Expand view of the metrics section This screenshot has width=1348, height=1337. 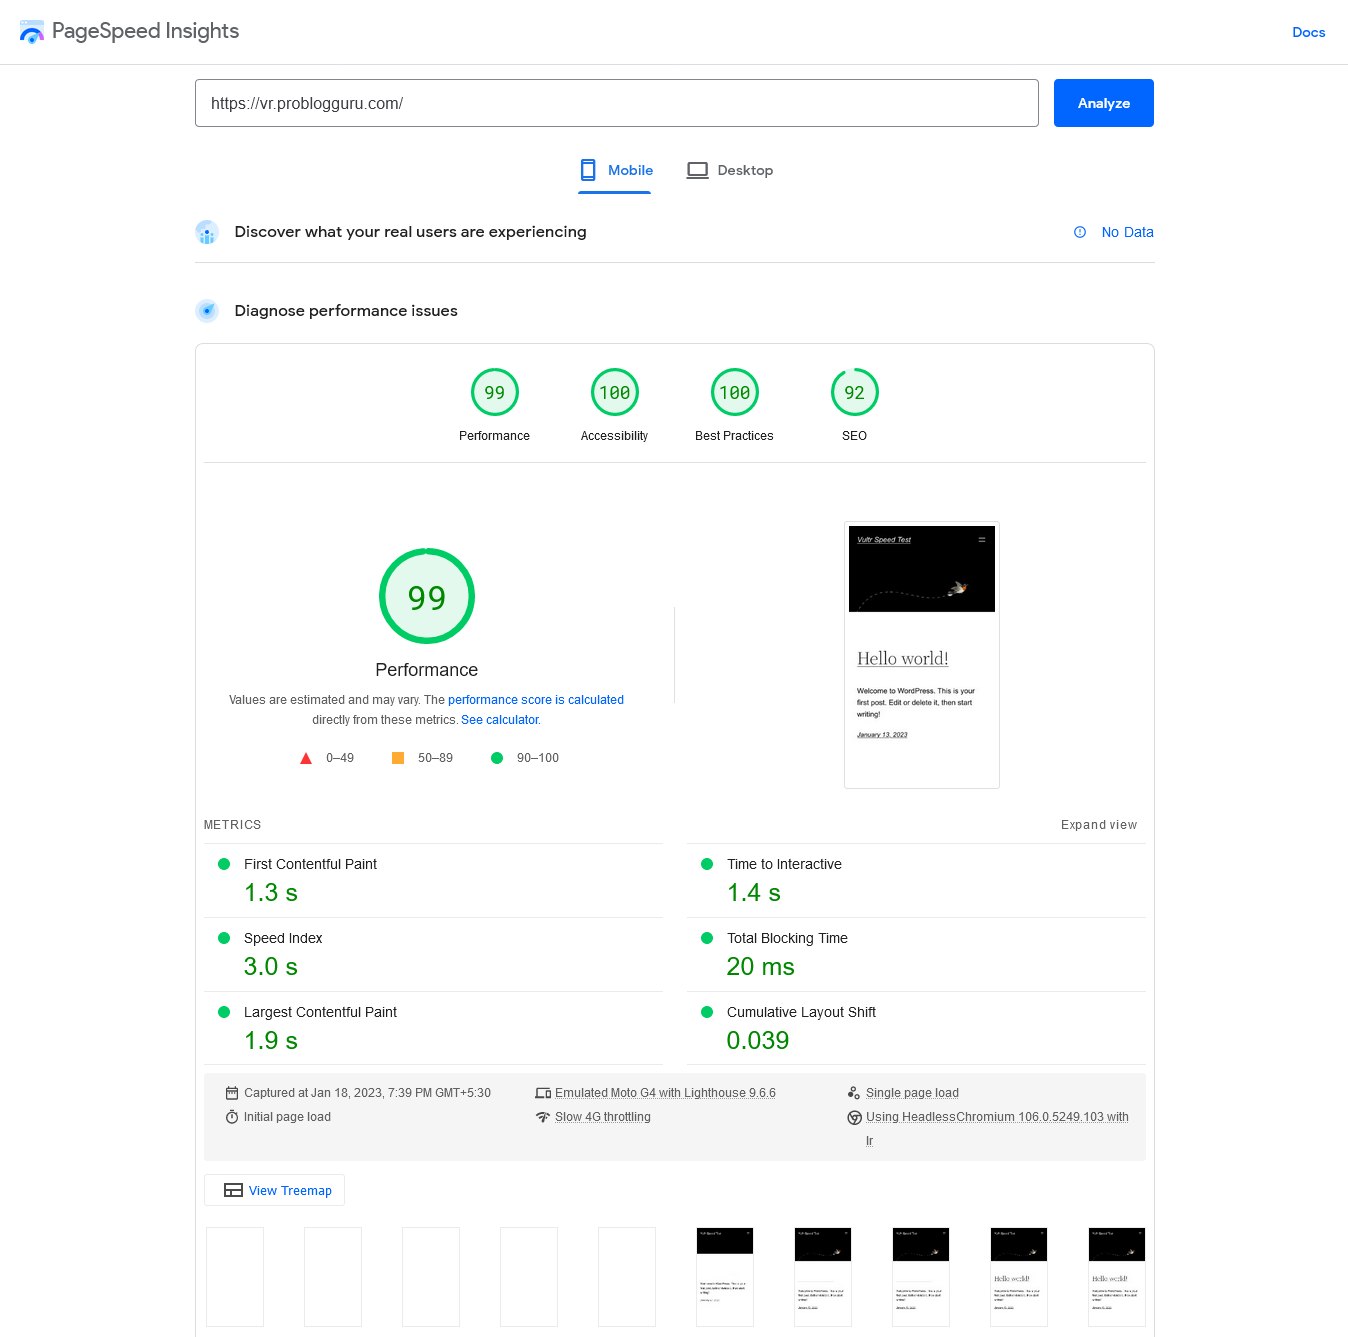pyautogui.click(x=1098, y=825)
